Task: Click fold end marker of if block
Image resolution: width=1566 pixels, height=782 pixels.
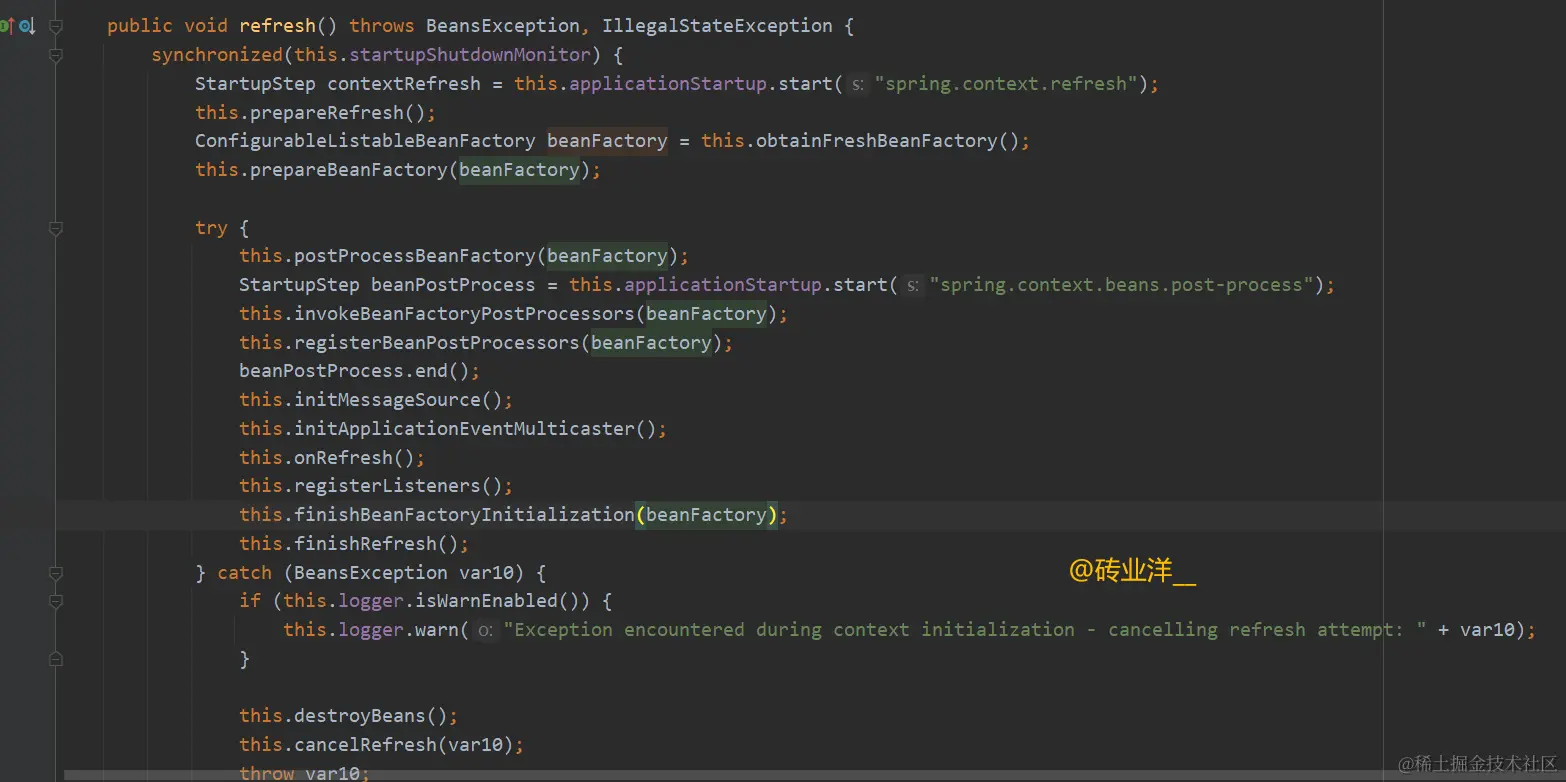Action: [x=56, y=659]
